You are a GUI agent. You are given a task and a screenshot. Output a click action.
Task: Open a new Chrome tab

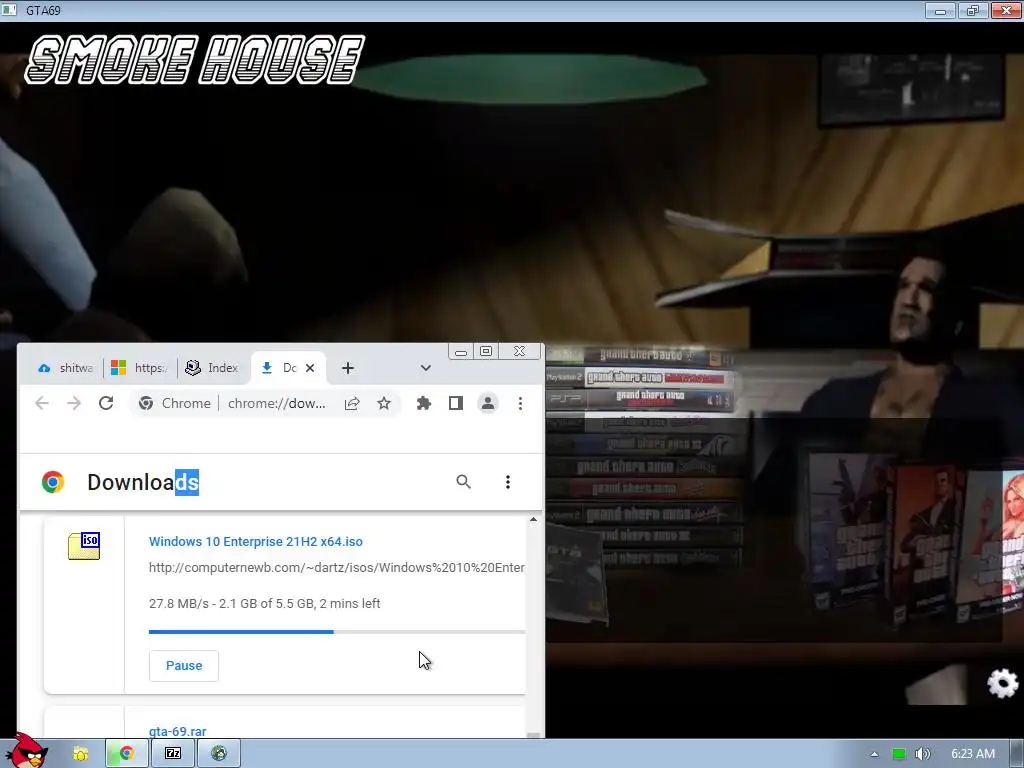348,368
